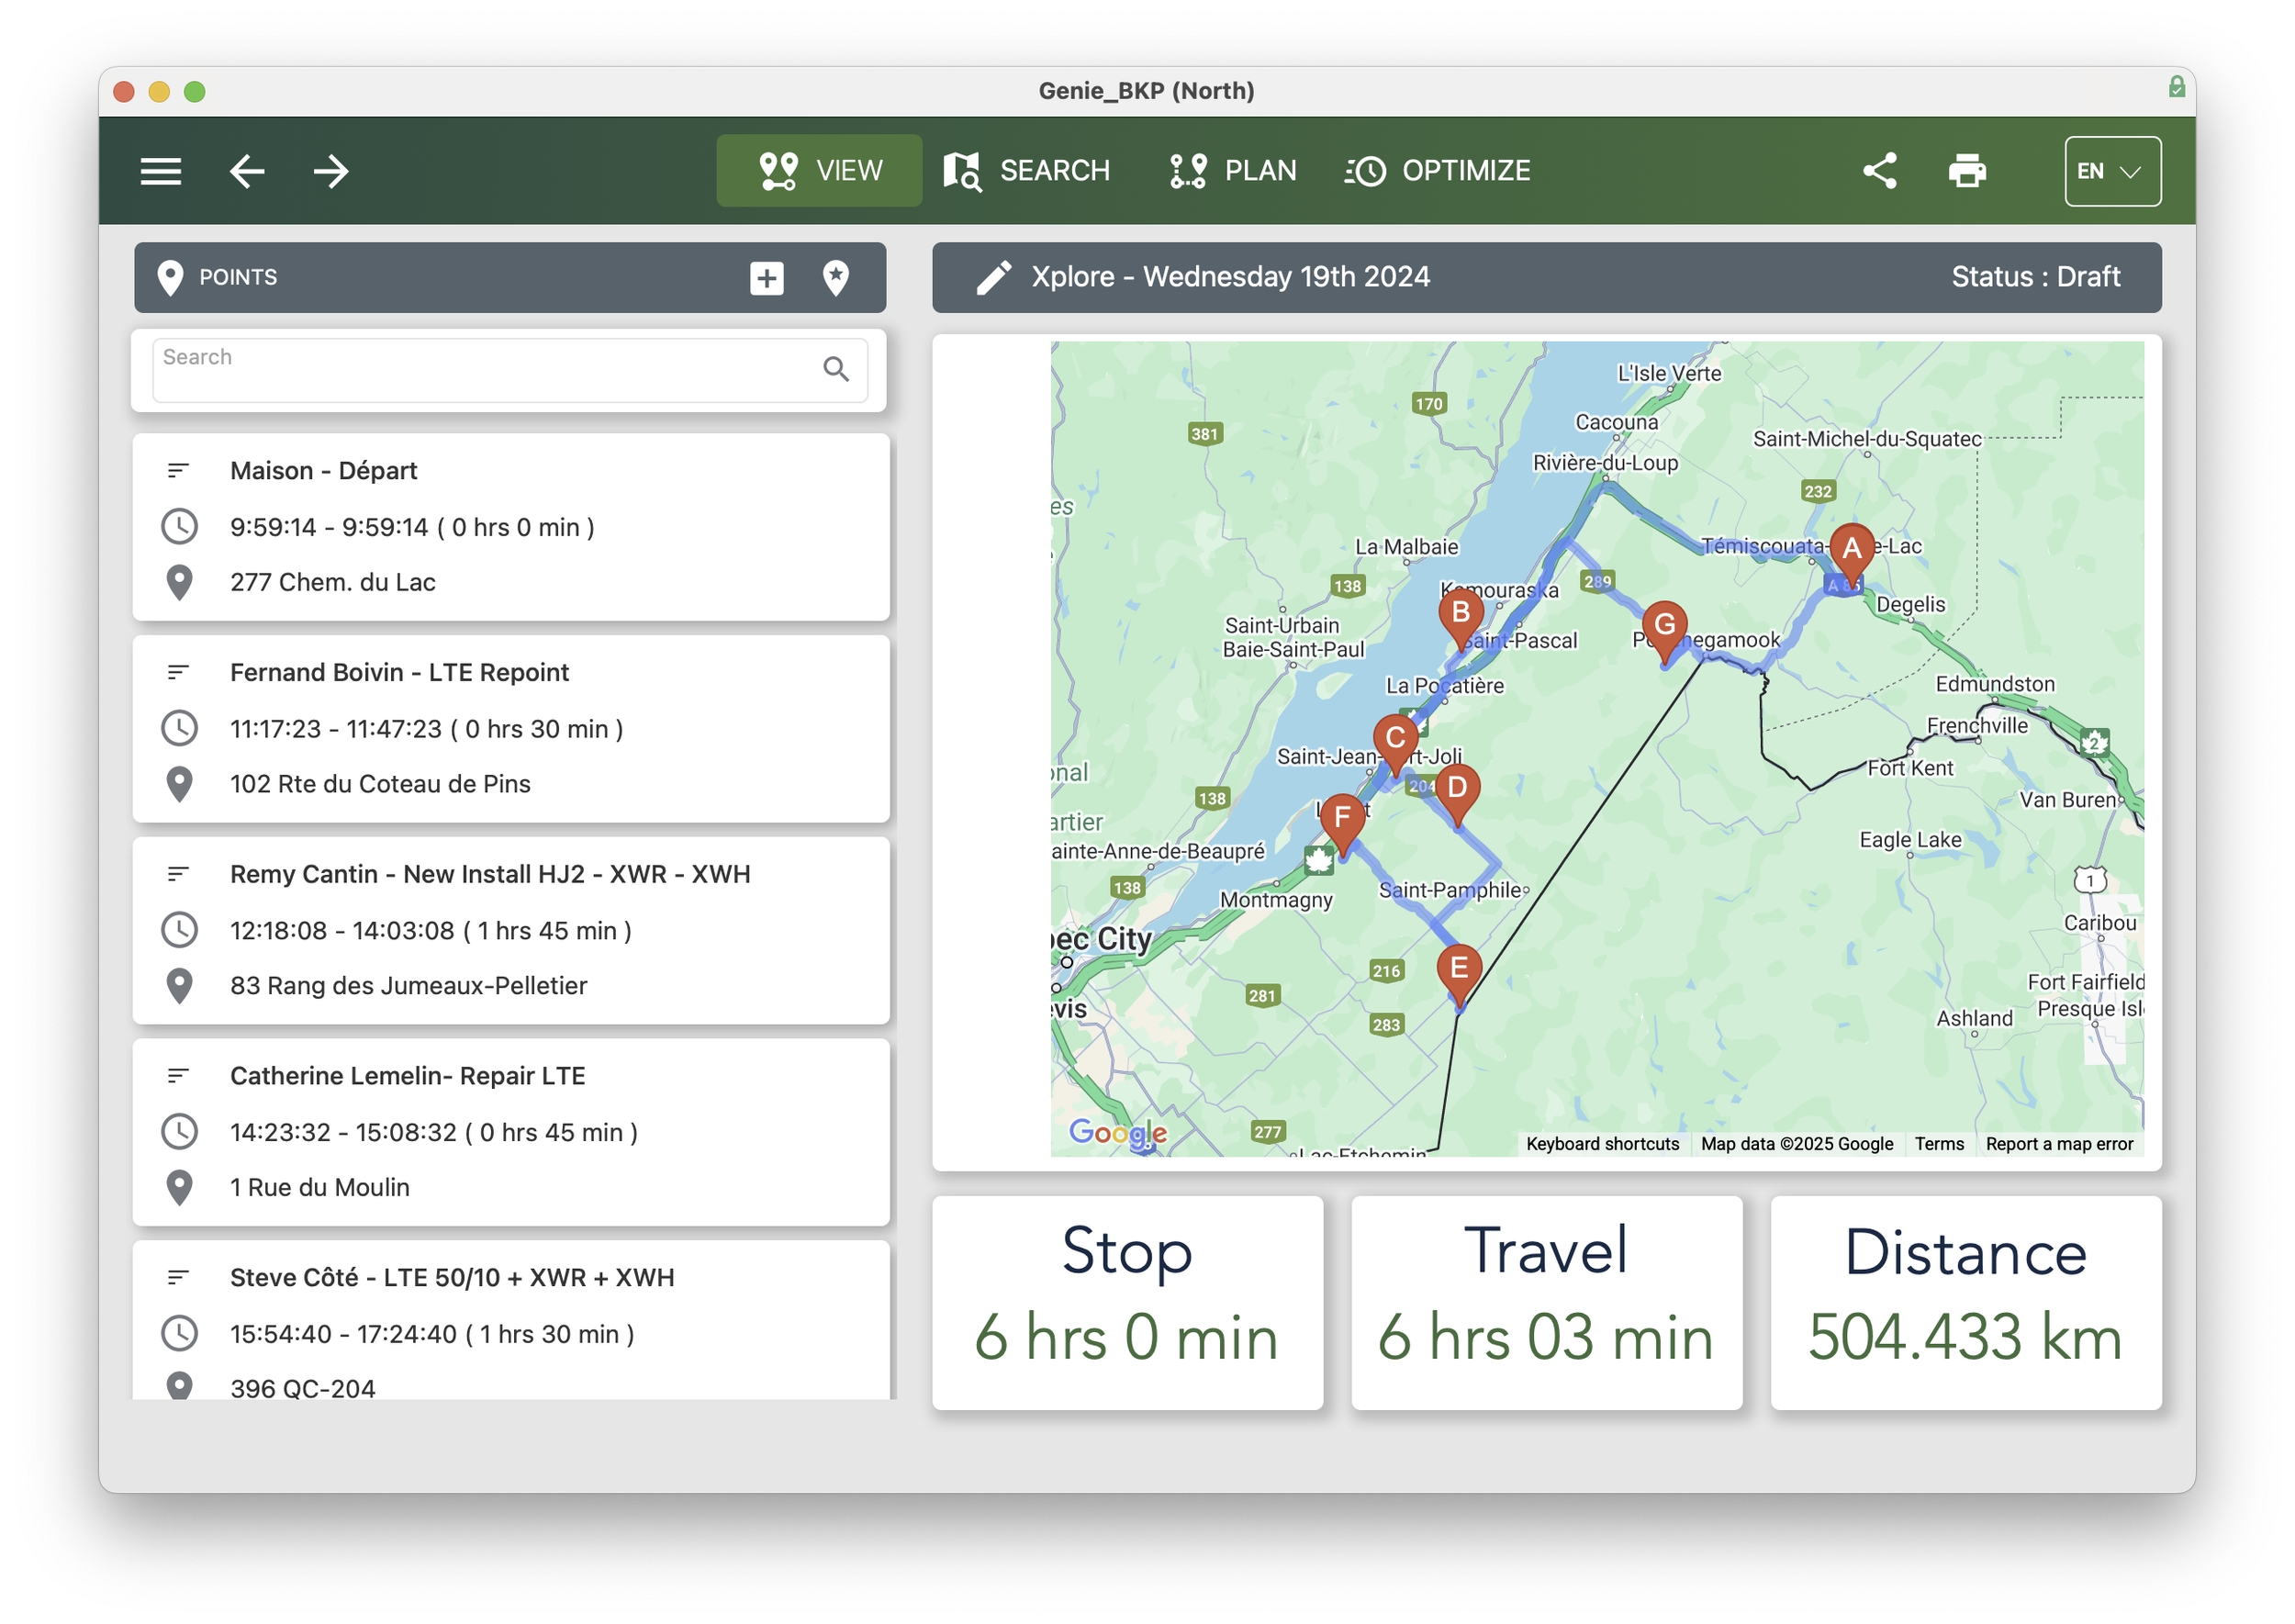Open the PLAN tab

(x=1233, y=171)
